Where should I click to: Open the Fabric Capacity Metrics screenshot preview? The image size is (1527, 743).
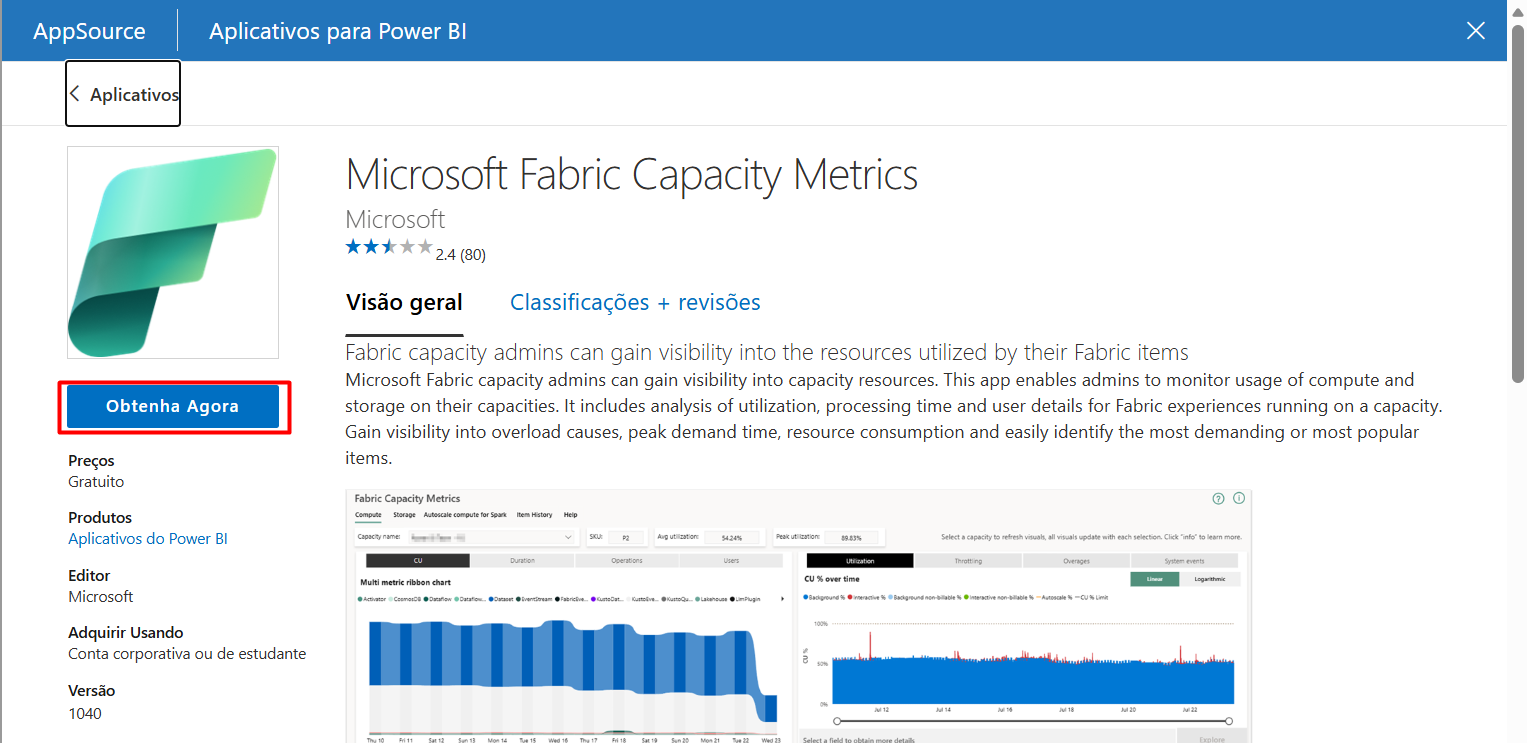tap(798, 616)
